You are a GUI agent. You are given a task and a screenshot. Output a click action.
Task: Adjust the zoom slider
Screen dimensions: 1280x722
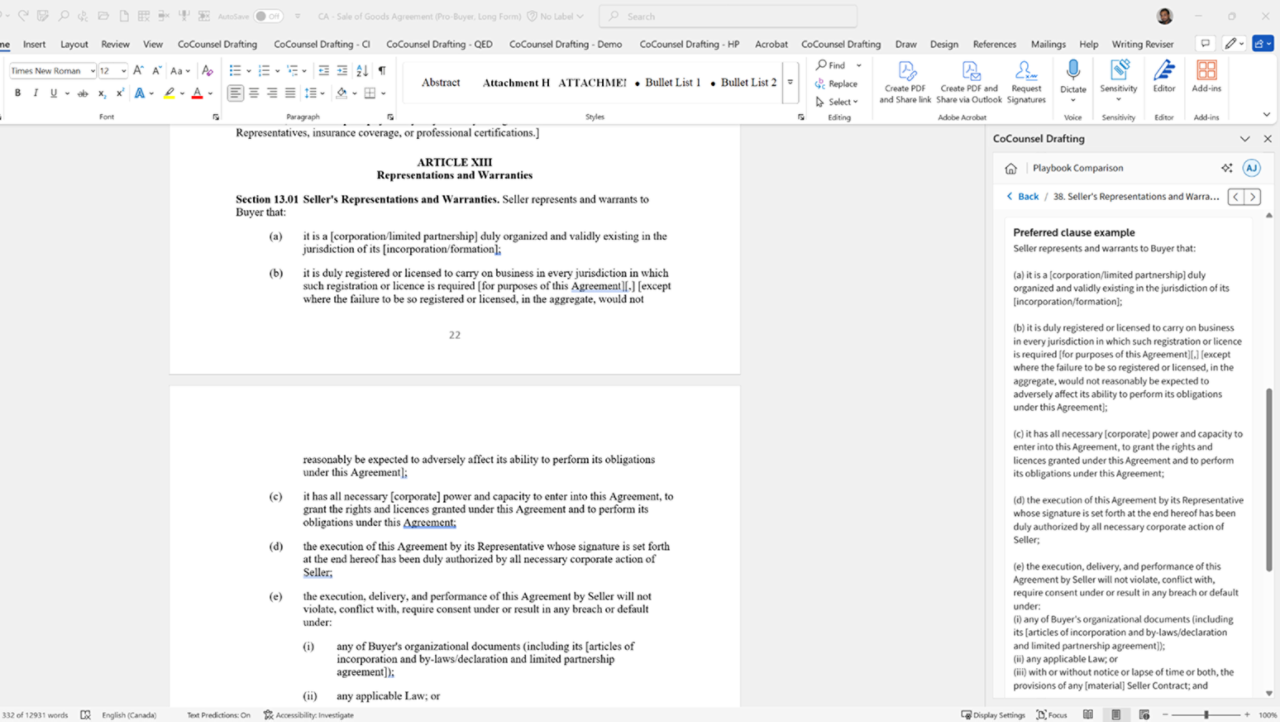pos(1207,715)
